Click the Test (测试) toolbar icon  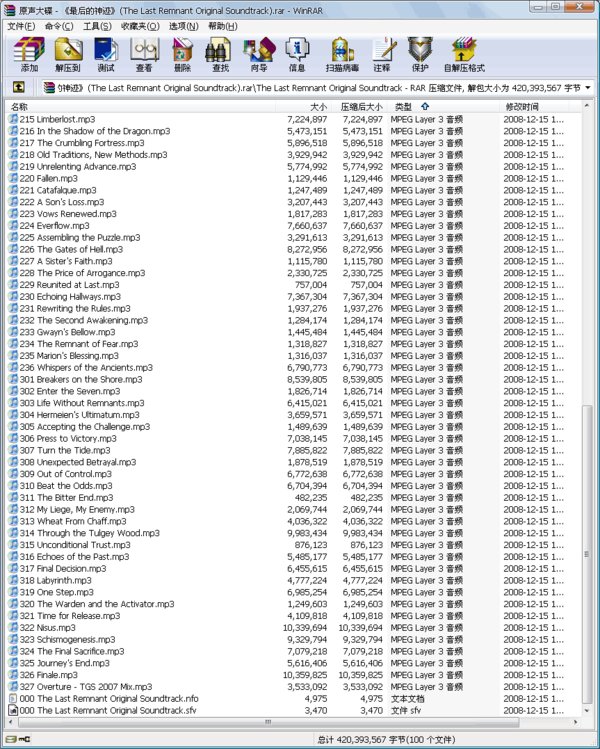click(106, 50)
